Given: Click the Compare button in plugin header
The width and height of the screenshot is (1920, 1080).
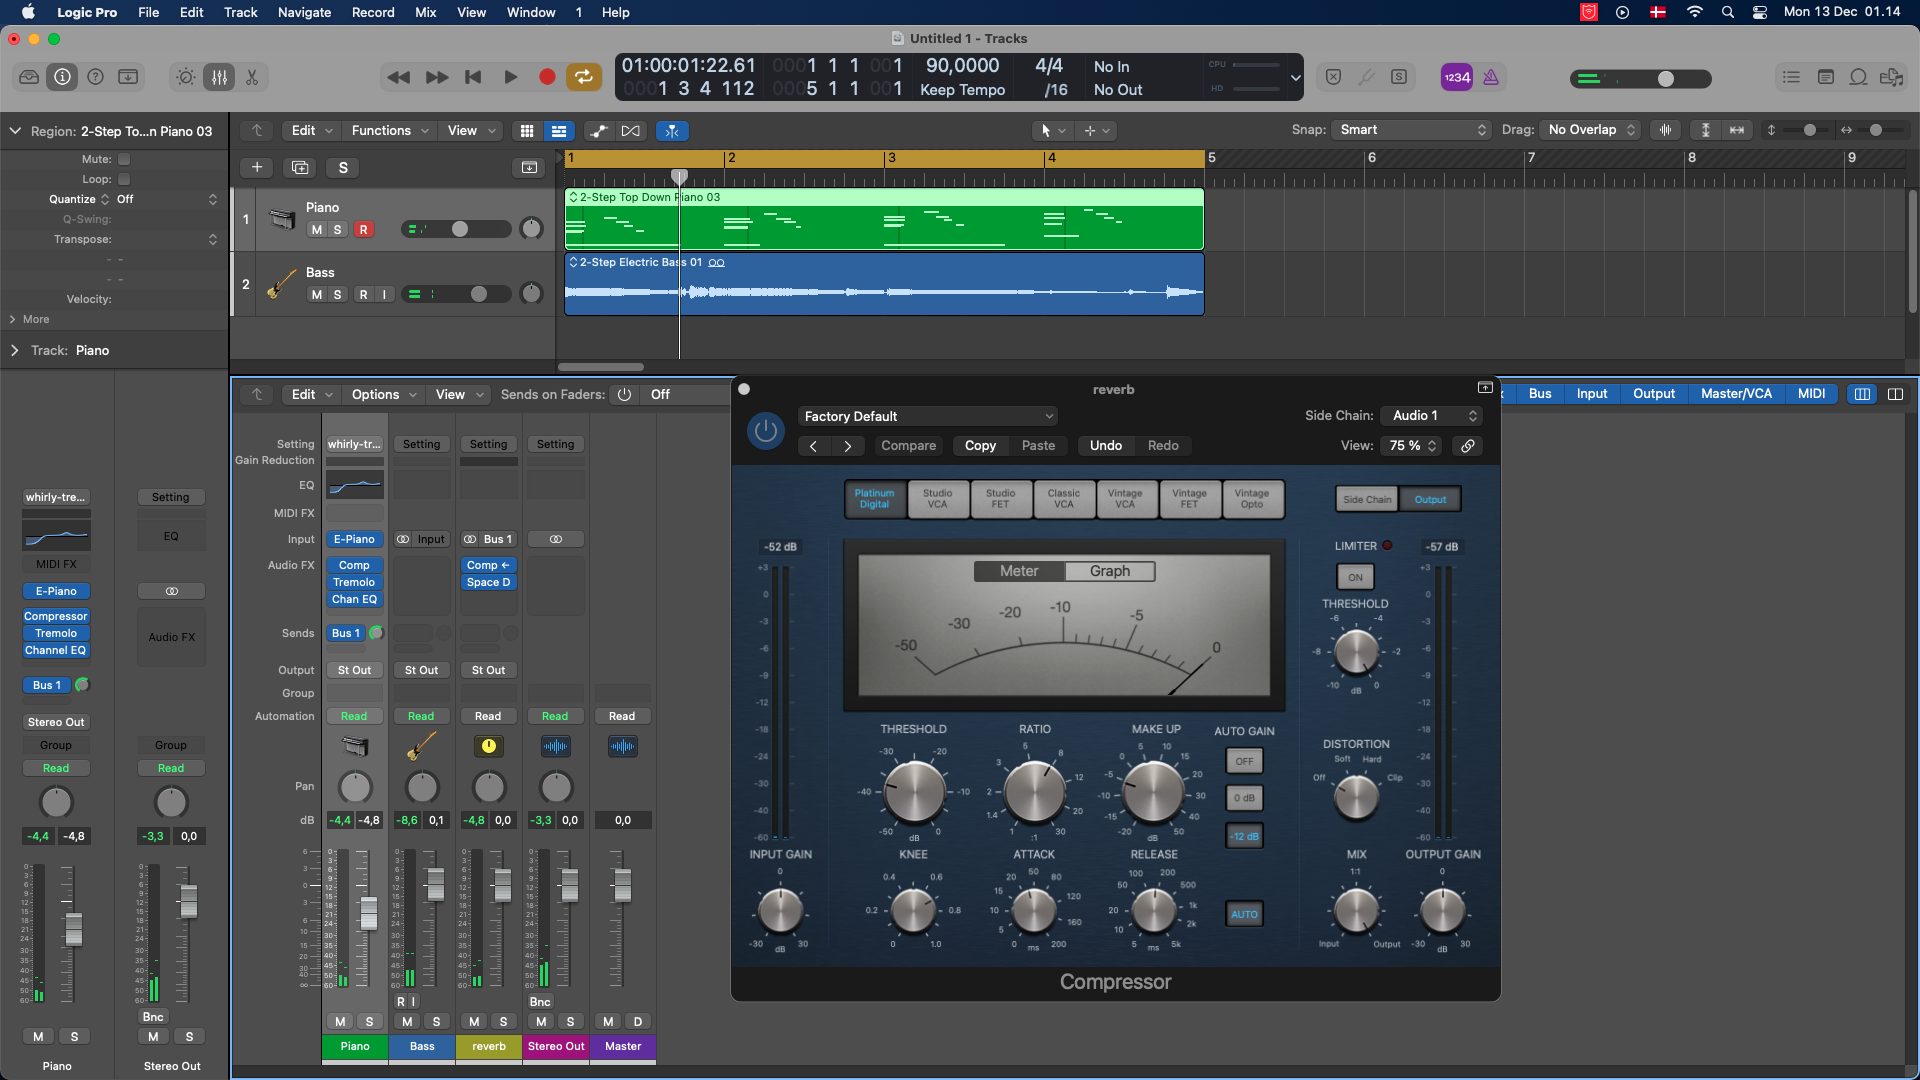Looking at the screenshot, I should pyautogui.click(x=908, y=446).
